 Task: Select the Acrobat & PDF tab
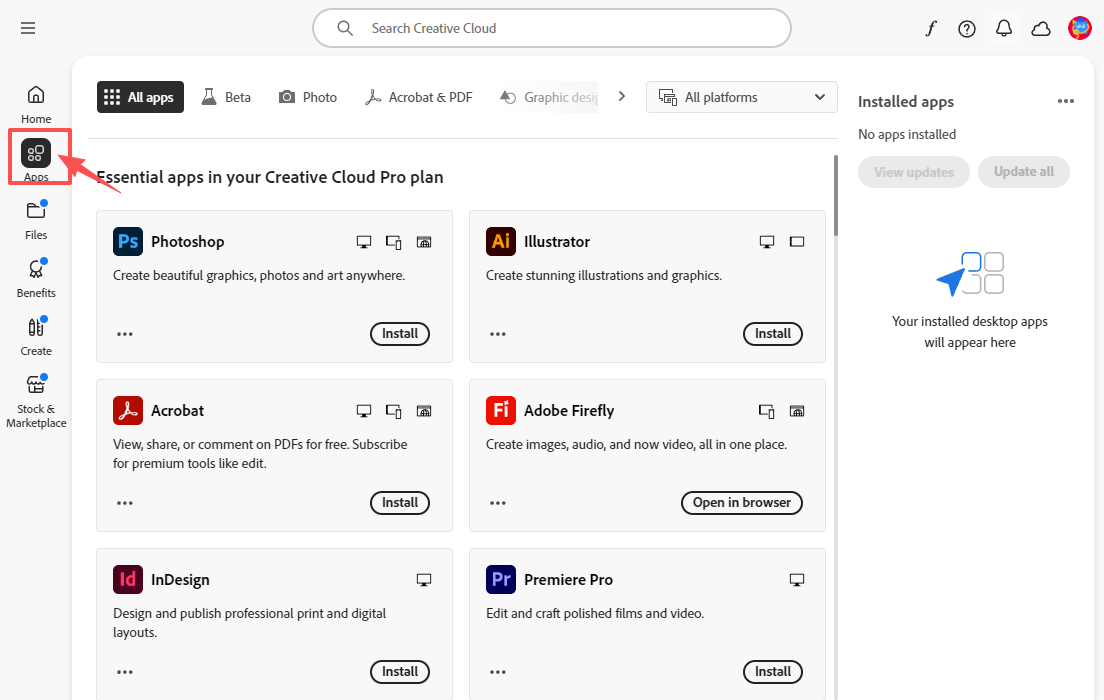(418, 97)
